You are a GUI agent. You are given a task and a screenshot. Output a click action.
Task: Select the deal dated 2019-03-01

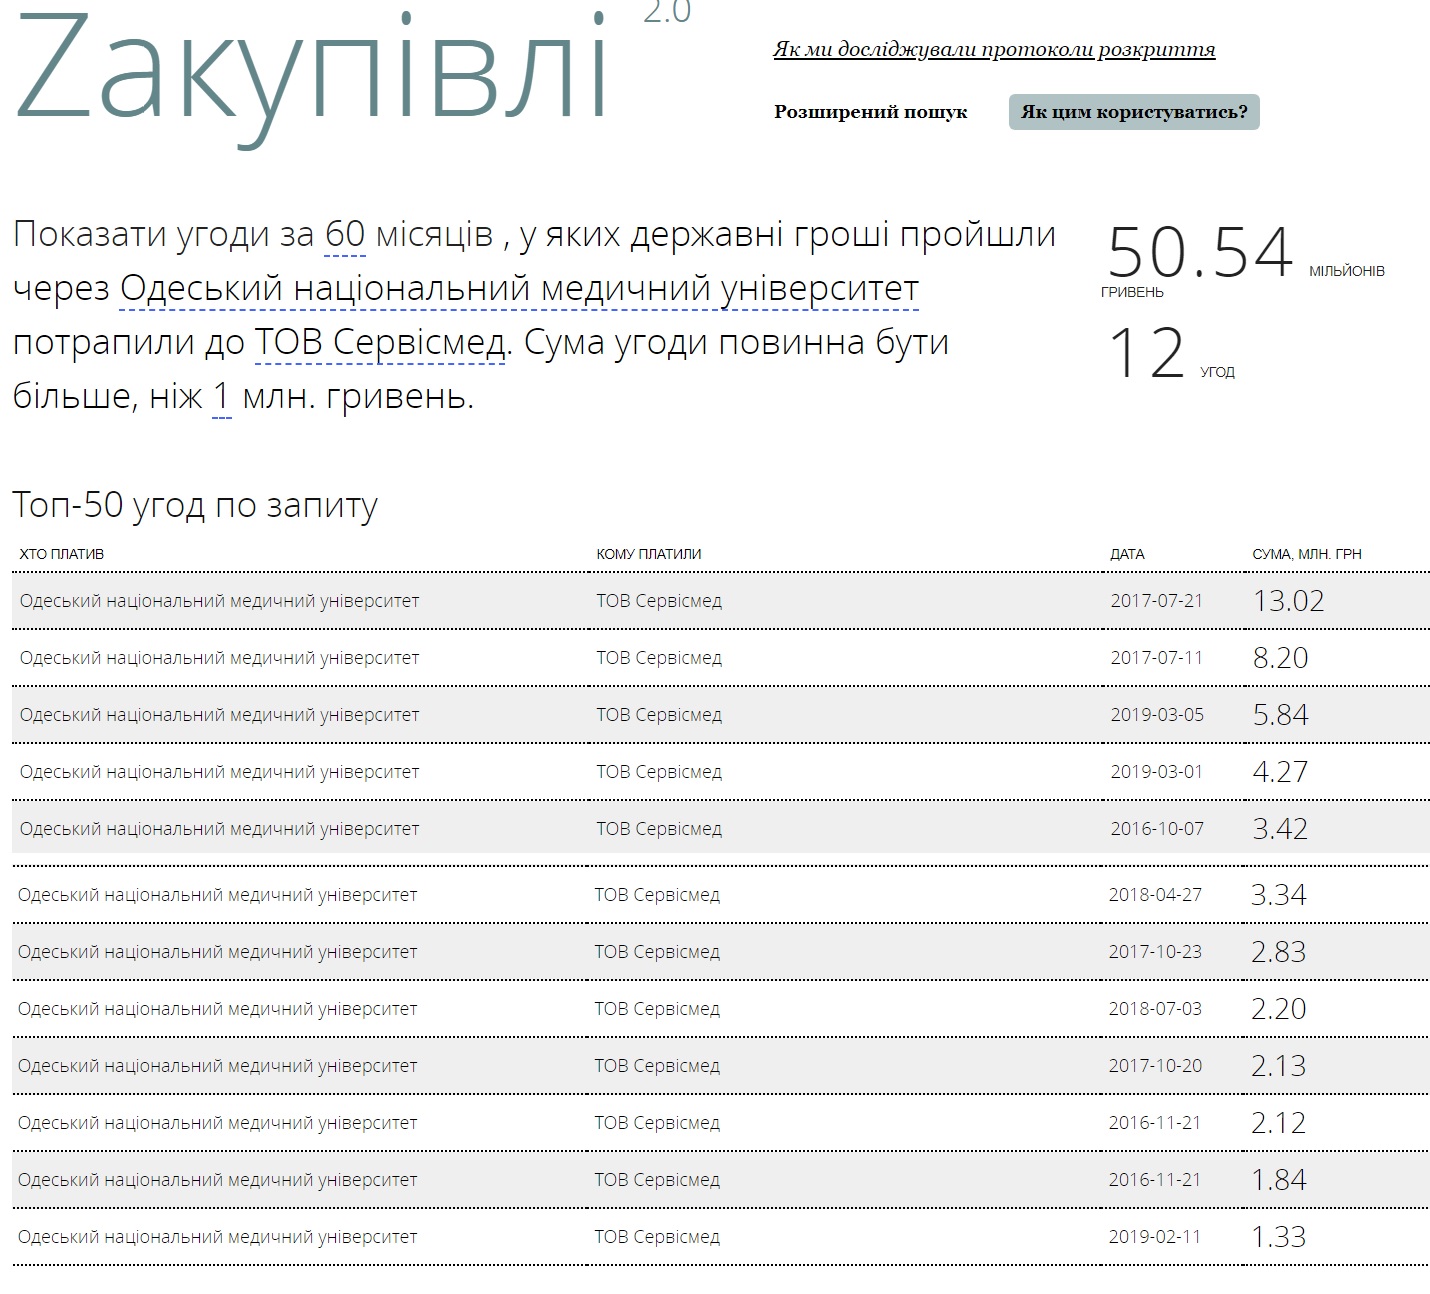(x=1156, y=772)
